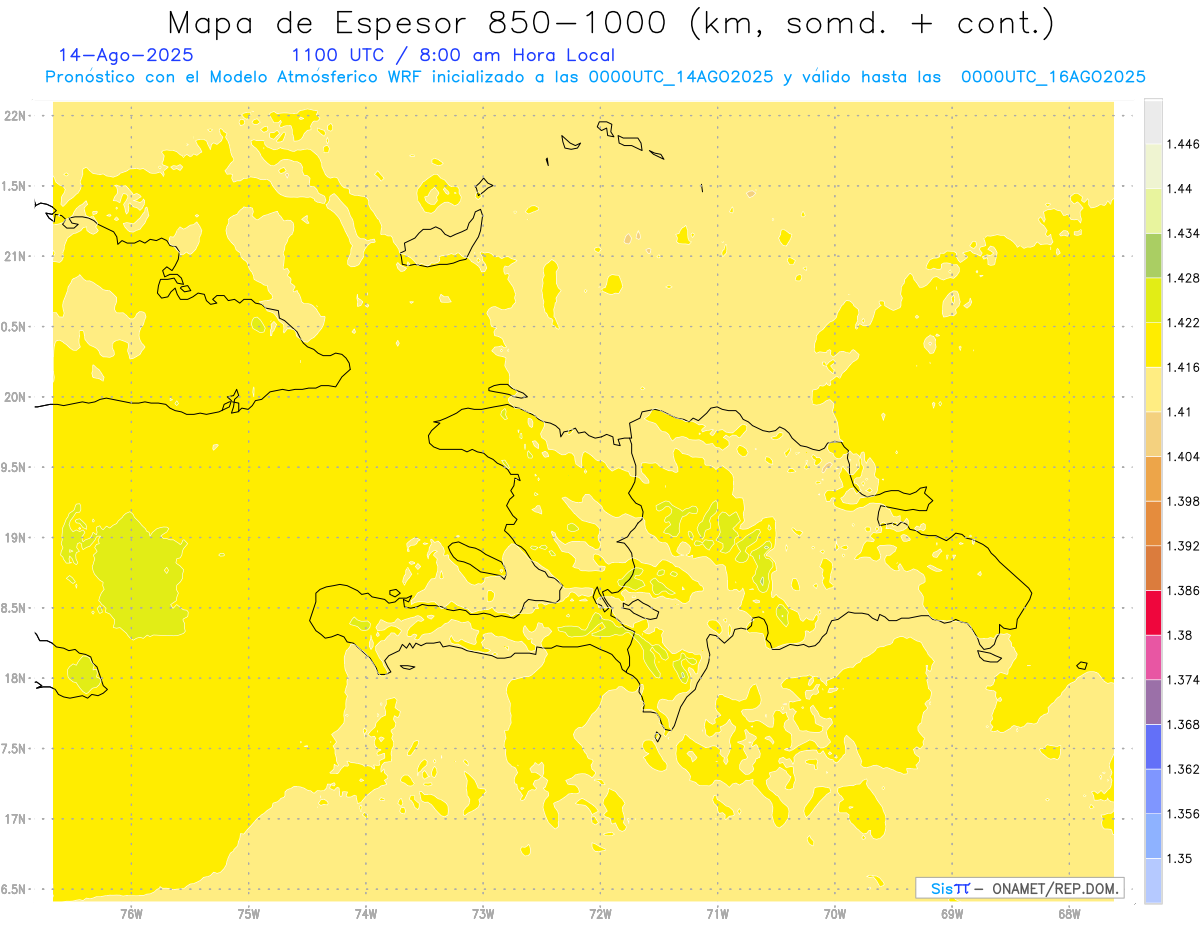This screenshot has width=1200, height=927.
Task: Click the latitude label '20N'
Action: coord(15,397)
